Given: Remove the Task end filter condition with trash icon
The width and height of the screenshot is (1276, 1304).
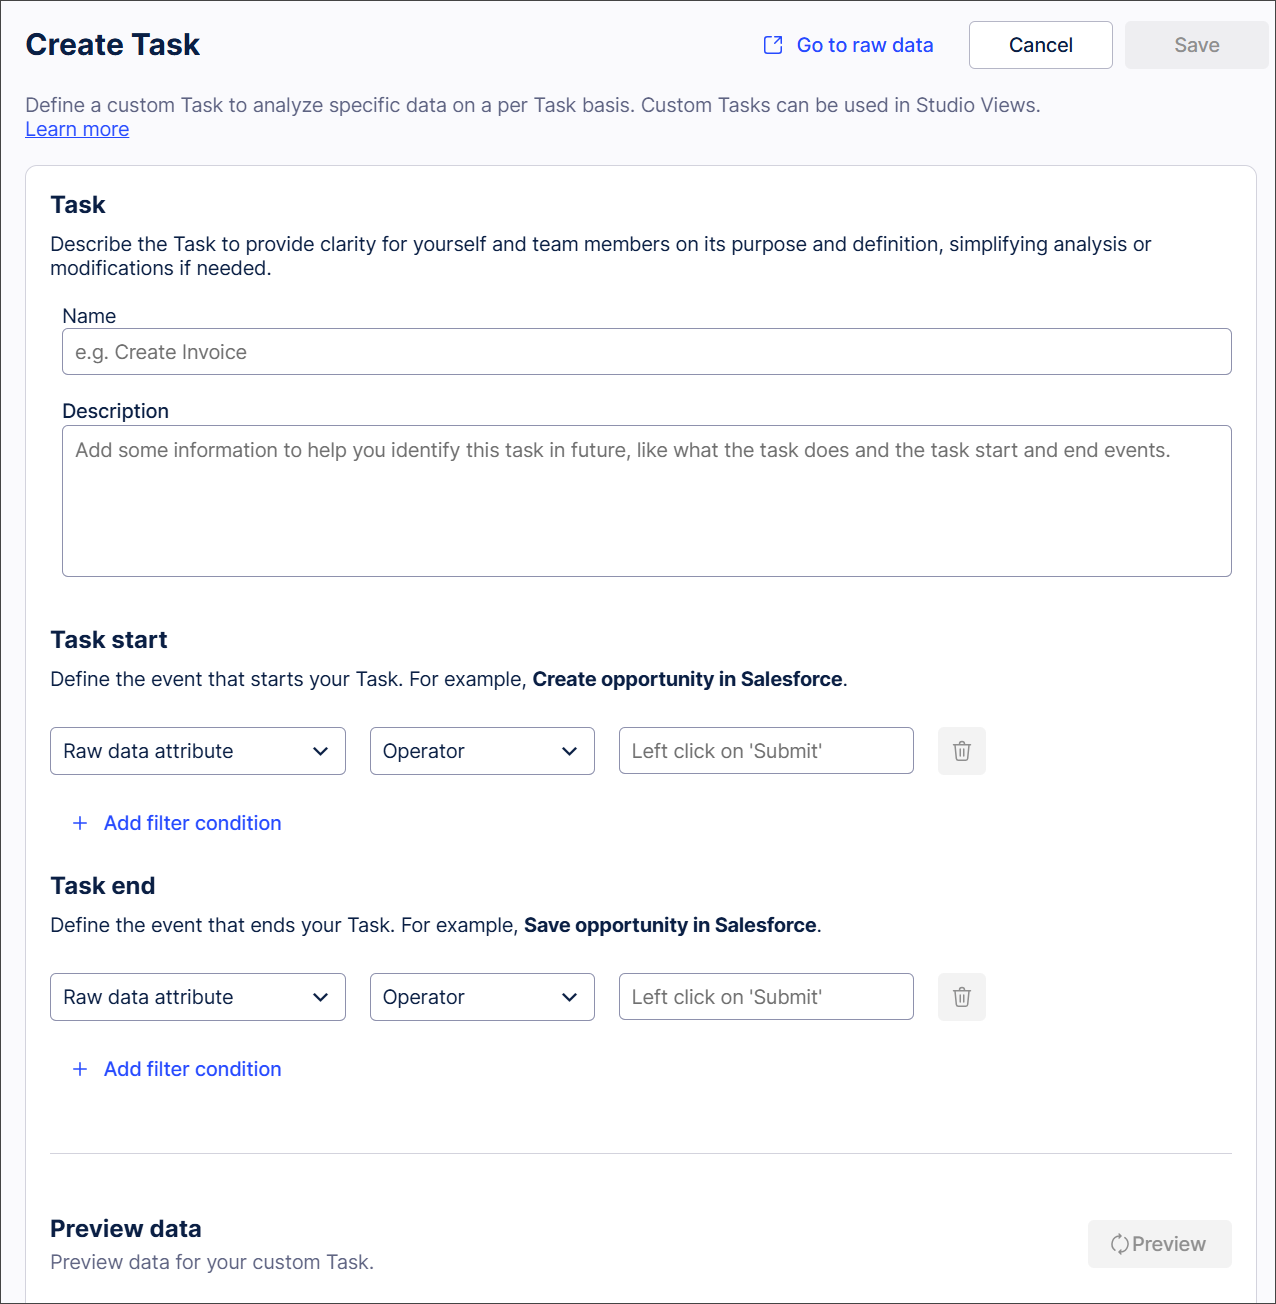Looking at the screenshot, I should click(961, 997).
